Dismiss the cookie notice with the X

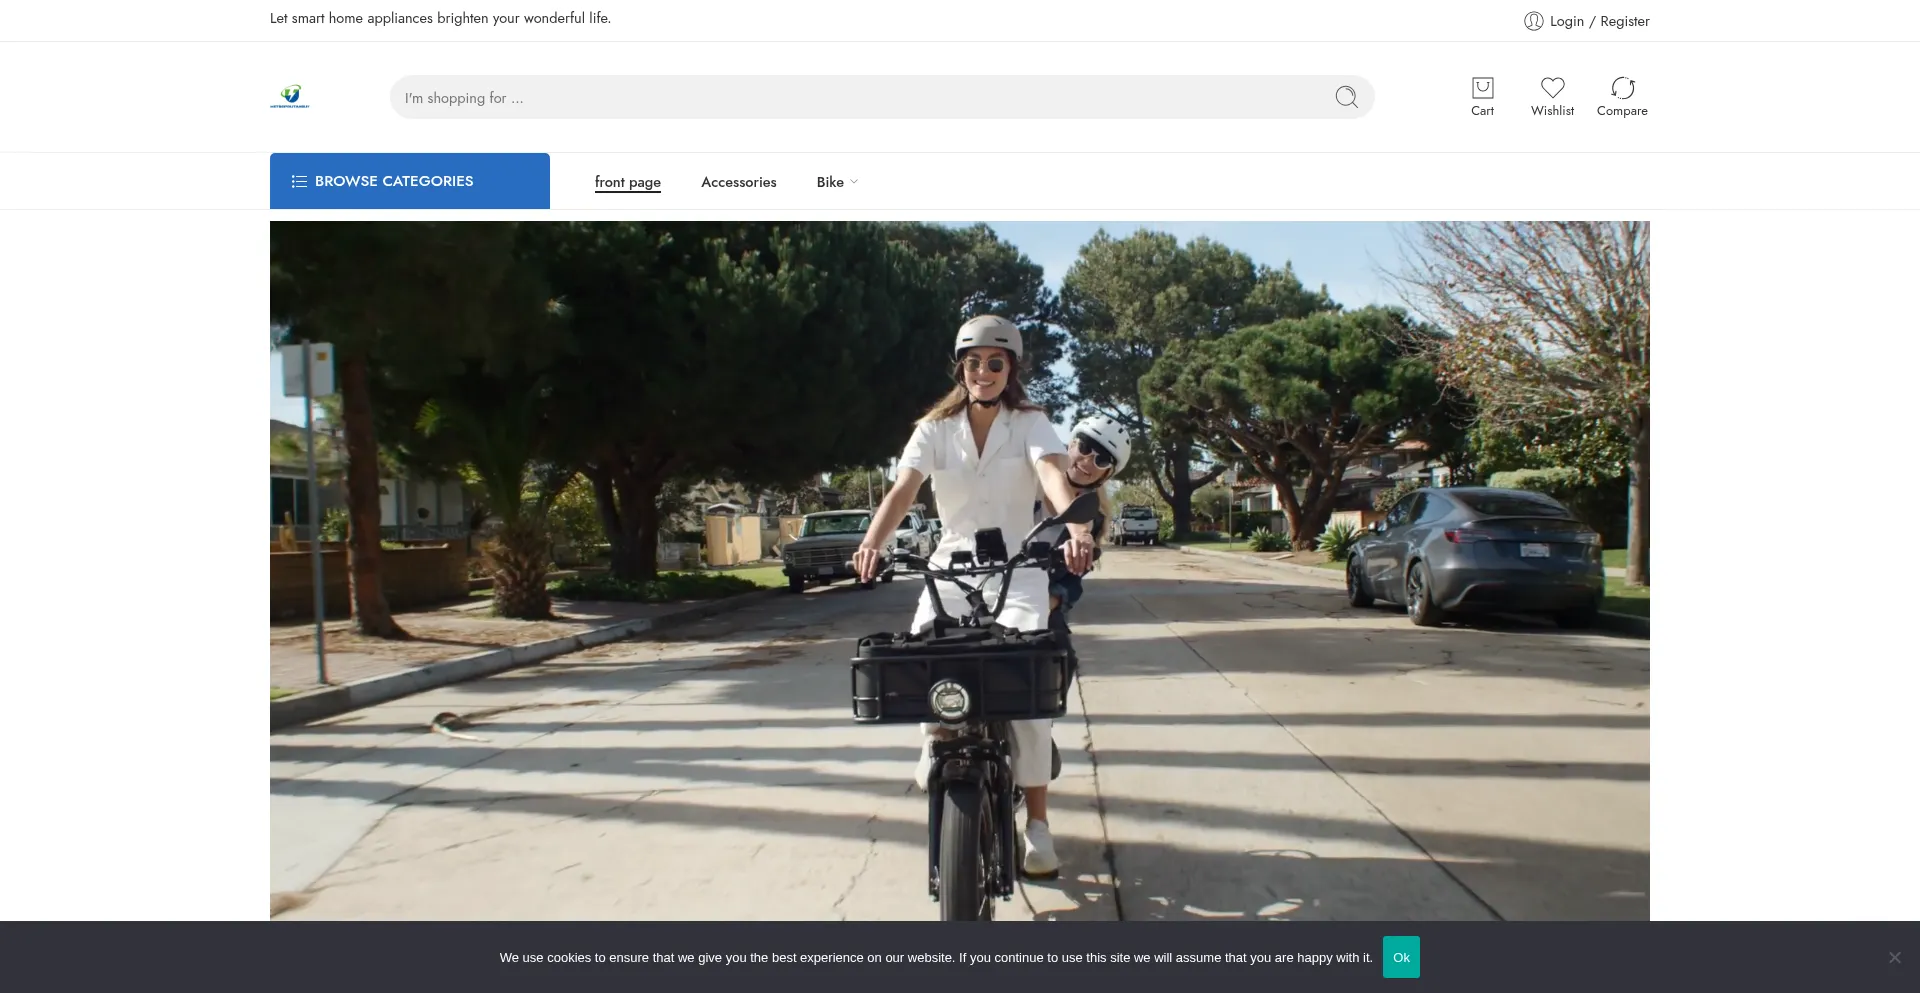click(x=1894, y=957)
